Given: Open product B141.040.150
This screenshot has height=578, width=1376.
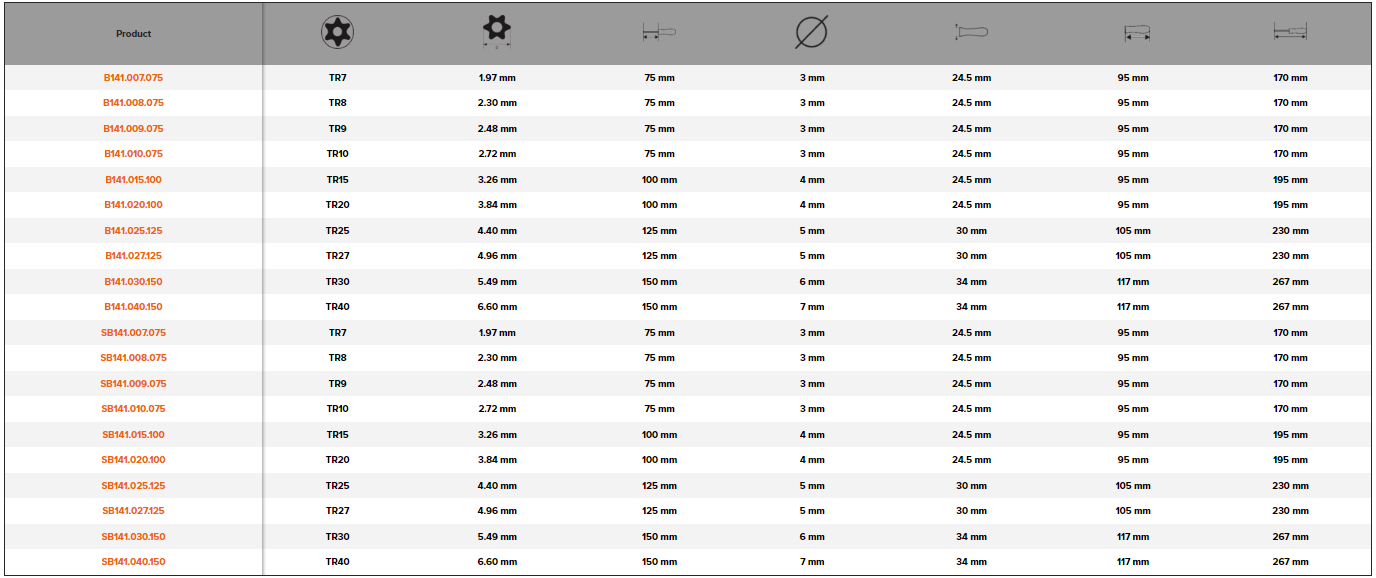Looking at the screenshot, I should point(133,307).
